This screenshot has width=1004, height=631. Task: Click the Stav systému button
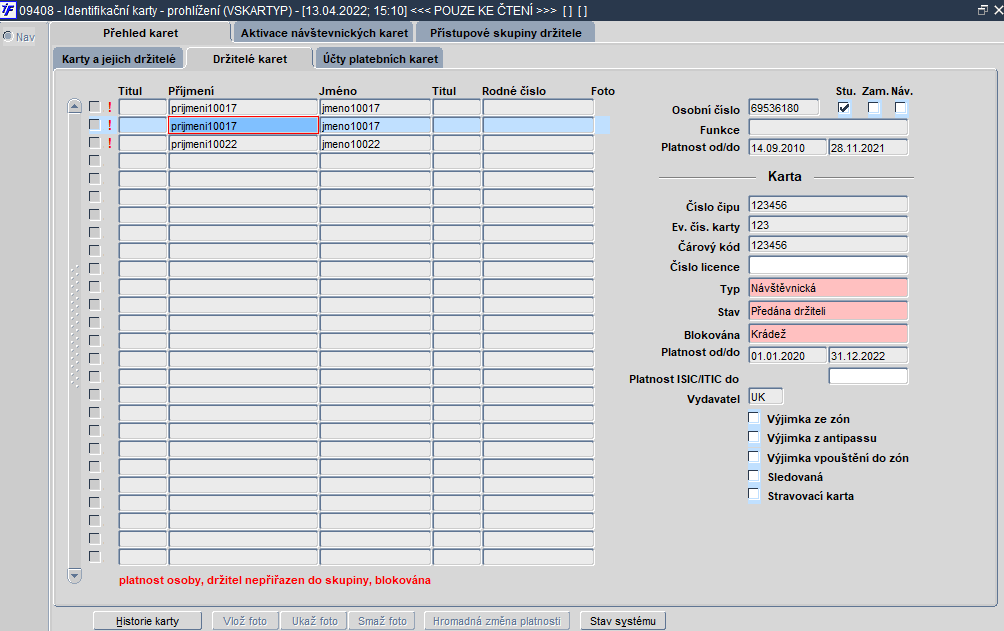(x=623, y=621)
